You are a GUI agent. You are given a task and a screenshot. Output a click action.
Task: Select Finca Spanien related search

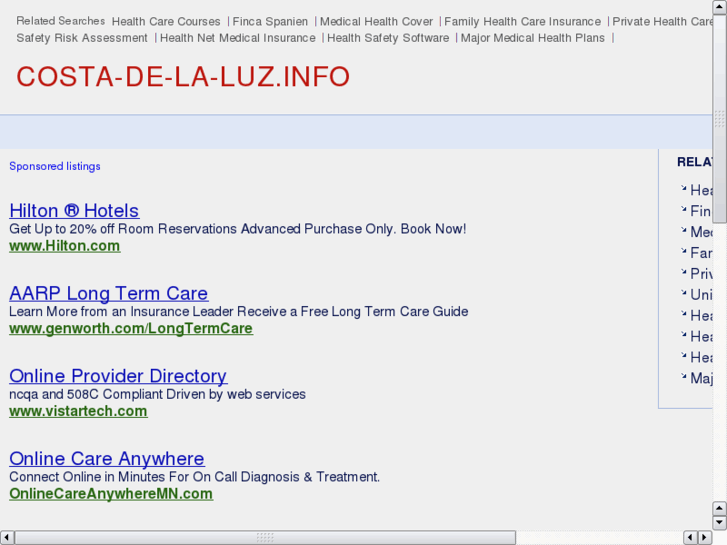270,21
